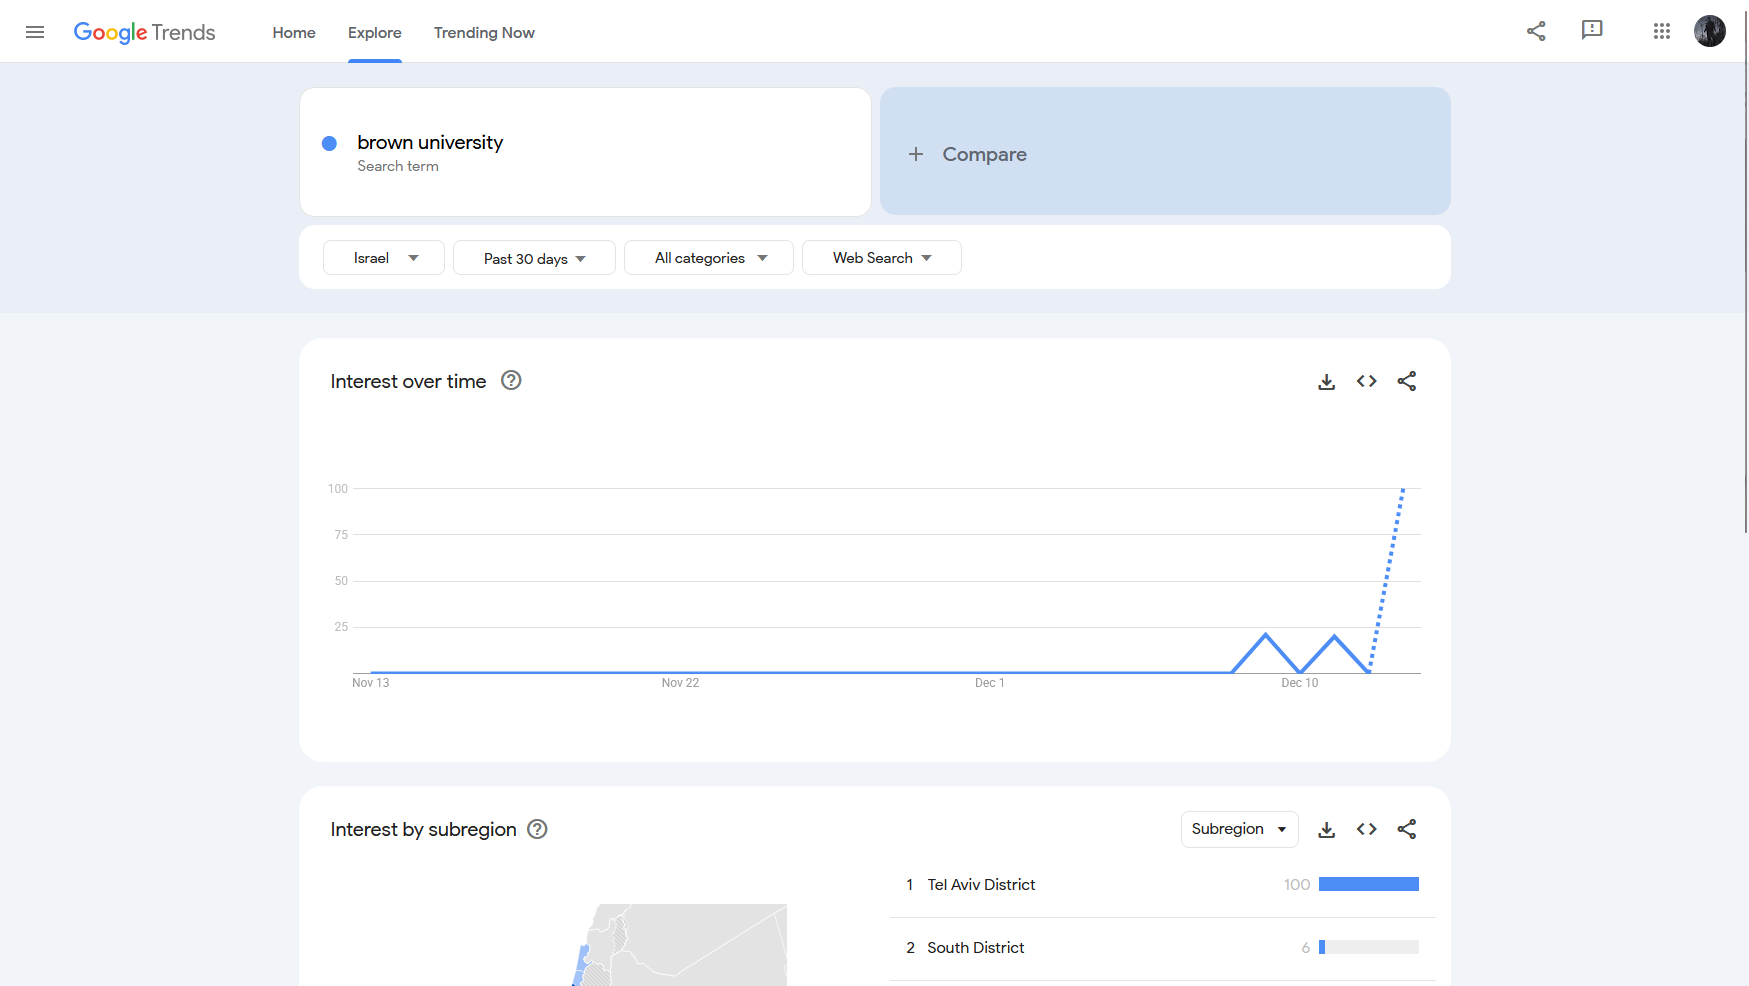The image size is (1749, 986).
Task: Share this Trends page from header
Action: [x=1536, y=32]
